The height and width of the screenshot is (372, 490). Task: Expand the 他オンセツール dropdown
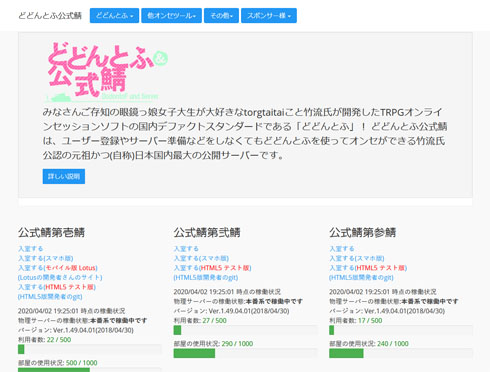point(171,16)
